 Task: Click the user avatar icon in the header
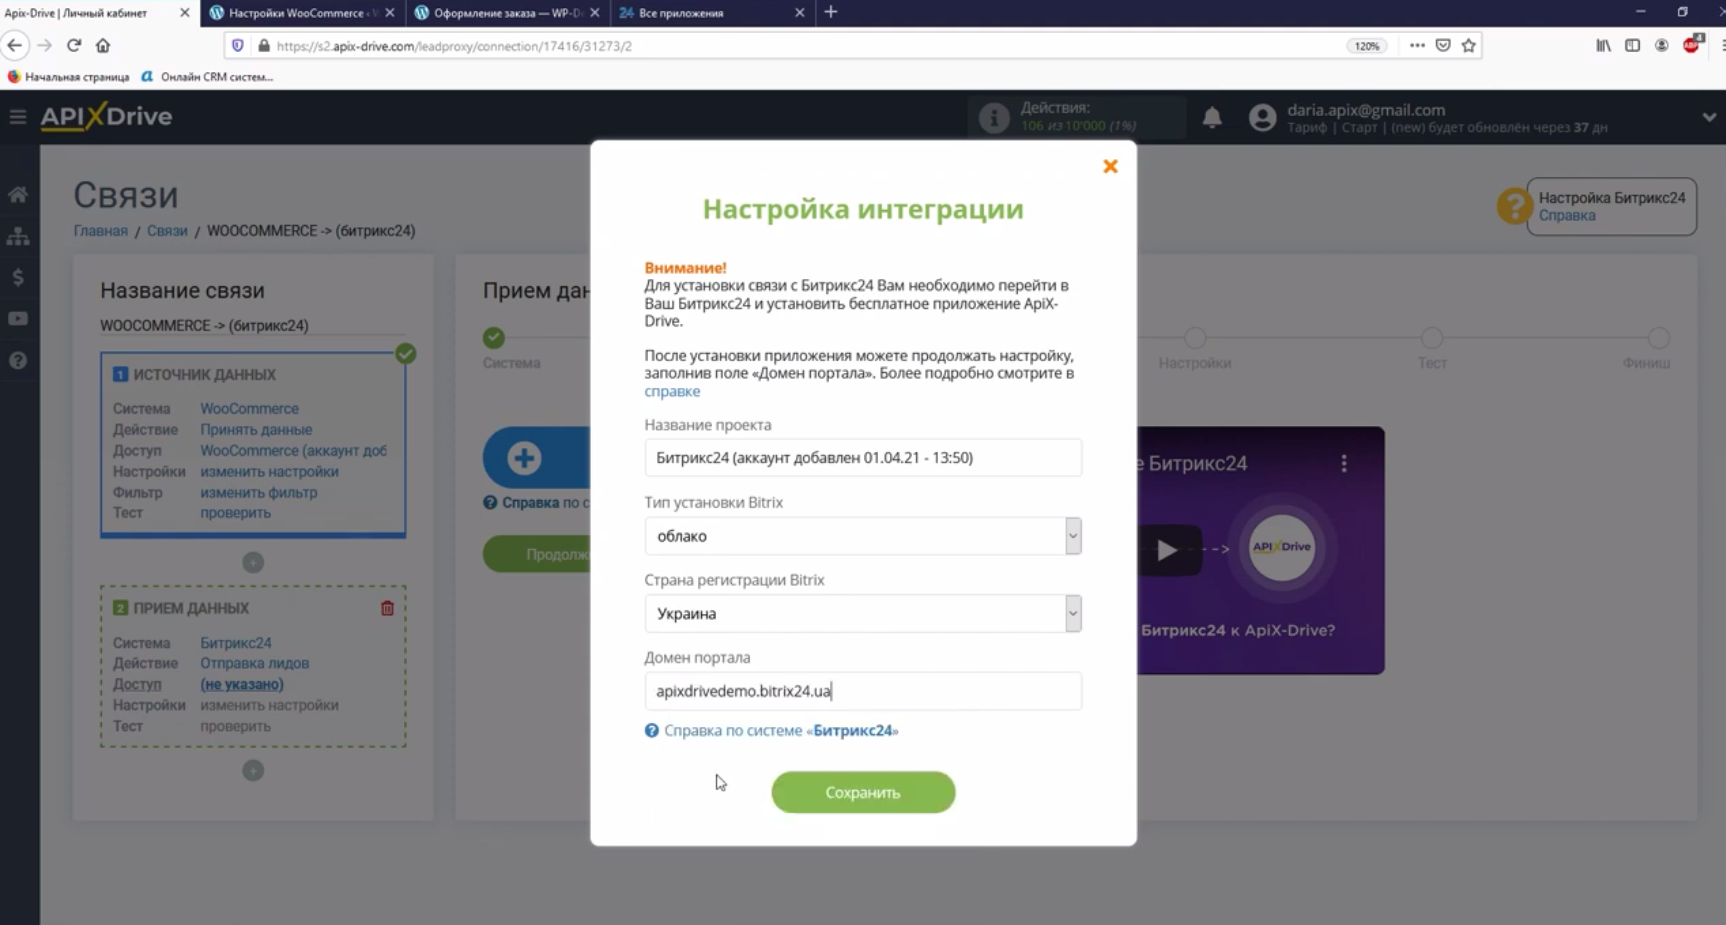[x=1263, y=118]
